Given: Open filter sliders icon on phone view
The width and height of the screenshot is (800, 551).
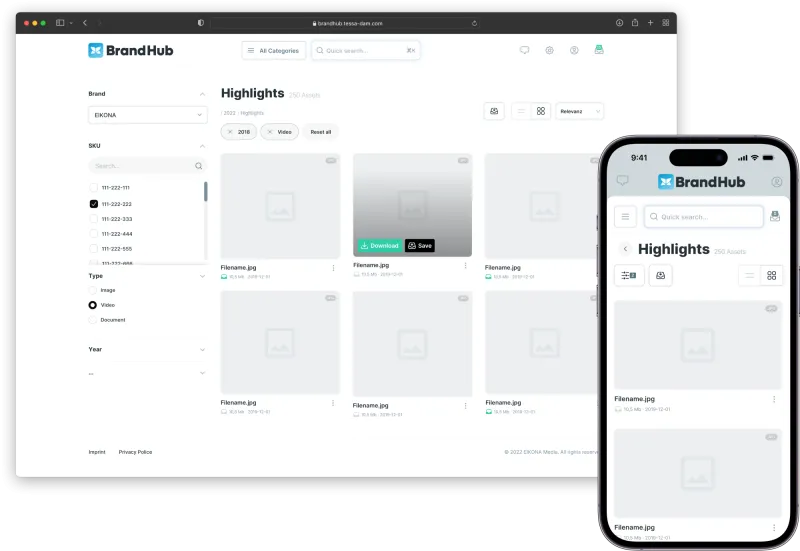Looking at the screenshot, I should pos(628,276).
